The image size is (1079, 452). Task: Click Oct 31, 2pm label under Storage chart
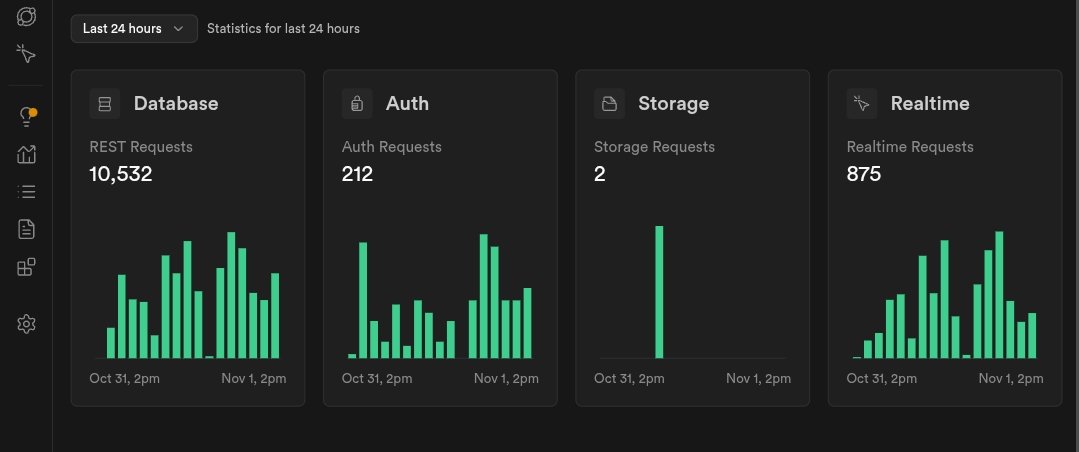[x=630, y=378]
